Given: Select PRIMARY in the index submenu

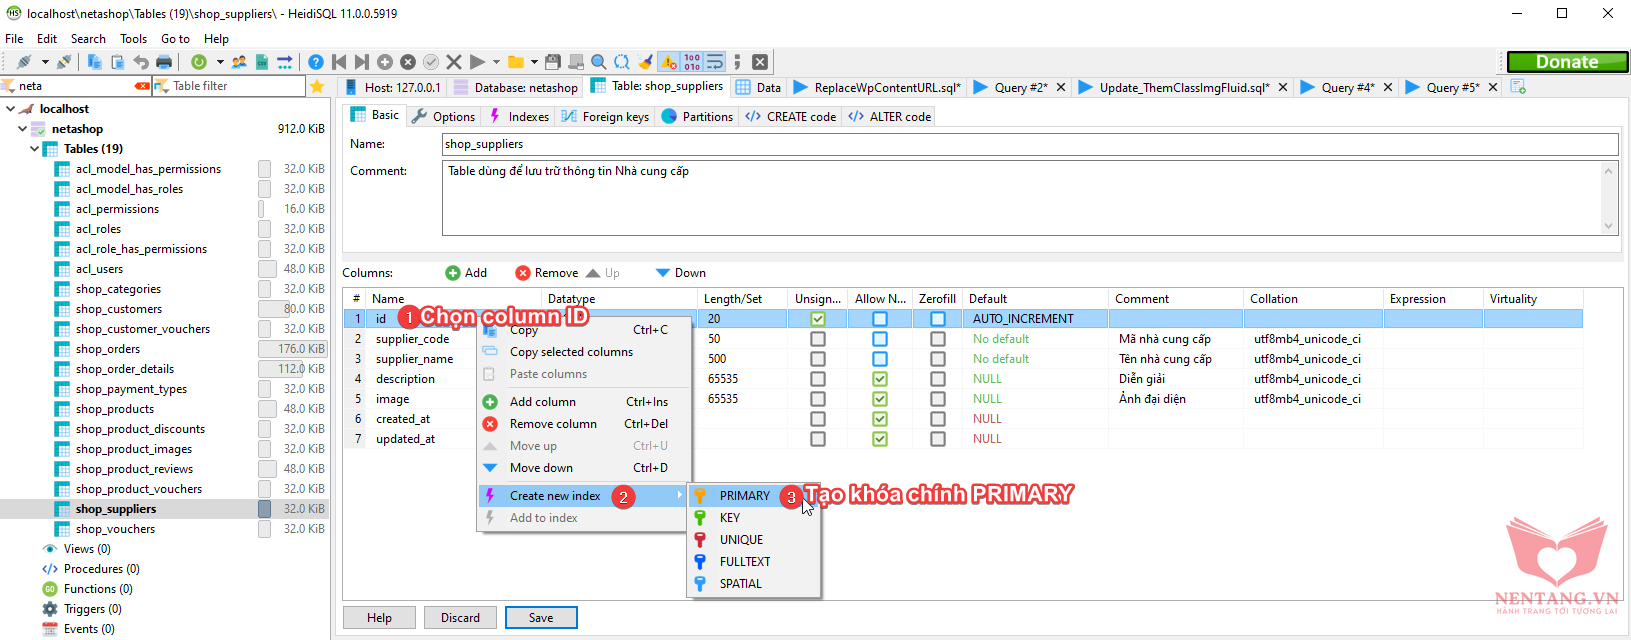Looking at the screenshot, I should coord(744,496).
